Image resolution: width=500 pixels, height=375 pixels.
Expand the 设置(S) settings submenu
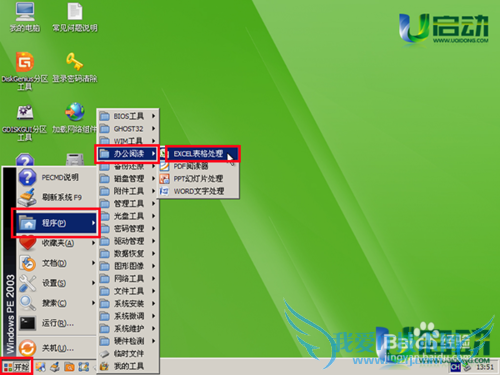(57, 283)
